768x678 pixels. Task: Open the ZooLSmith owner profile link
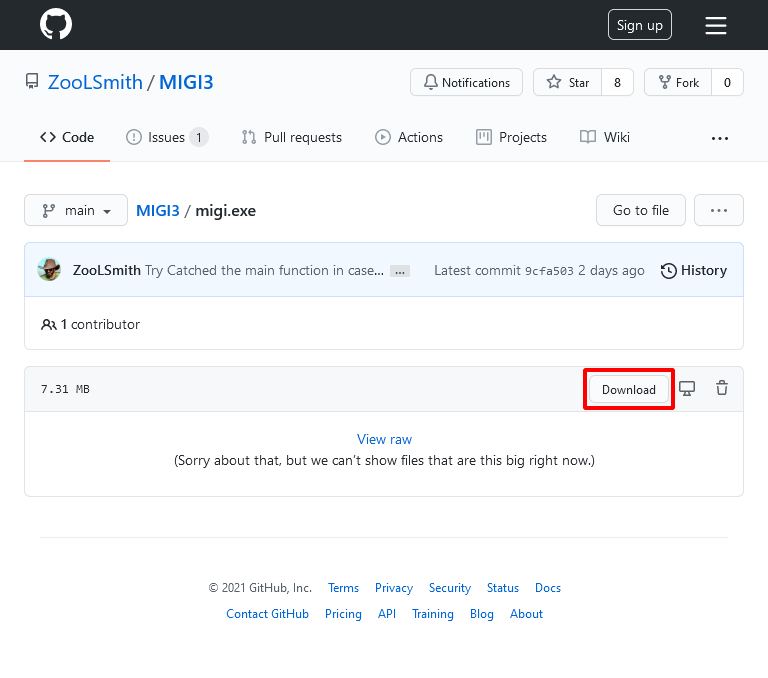tap(95, 82)
